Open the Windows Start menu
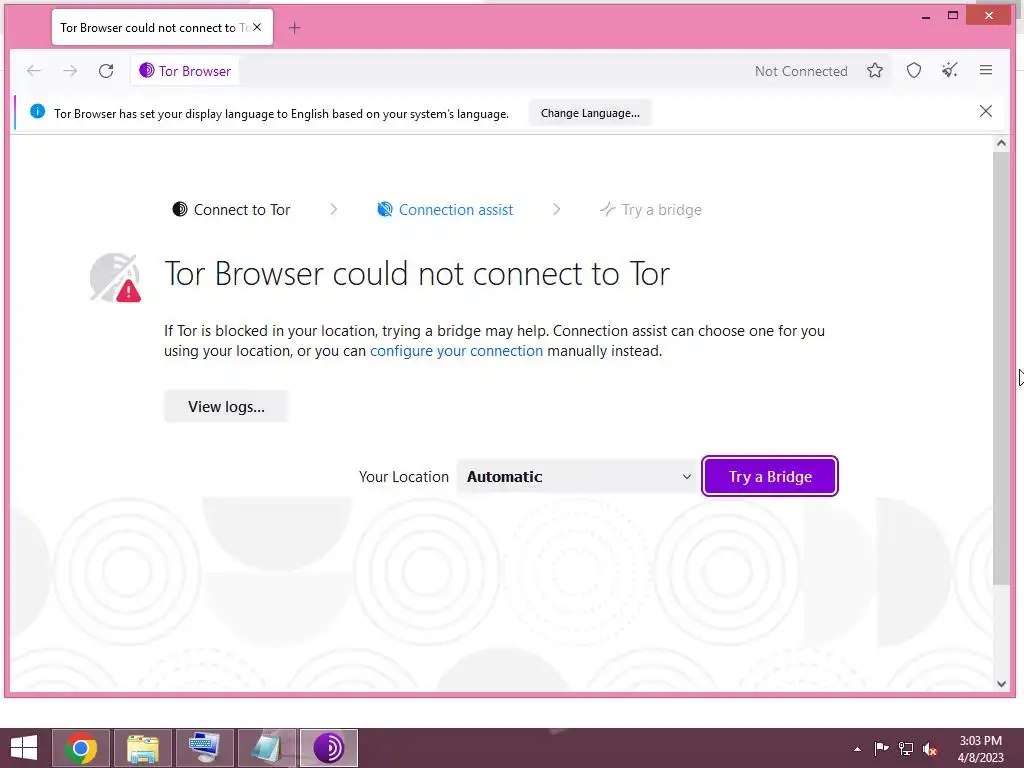This screenshot has height=768, width=1024. click(24, 748)
